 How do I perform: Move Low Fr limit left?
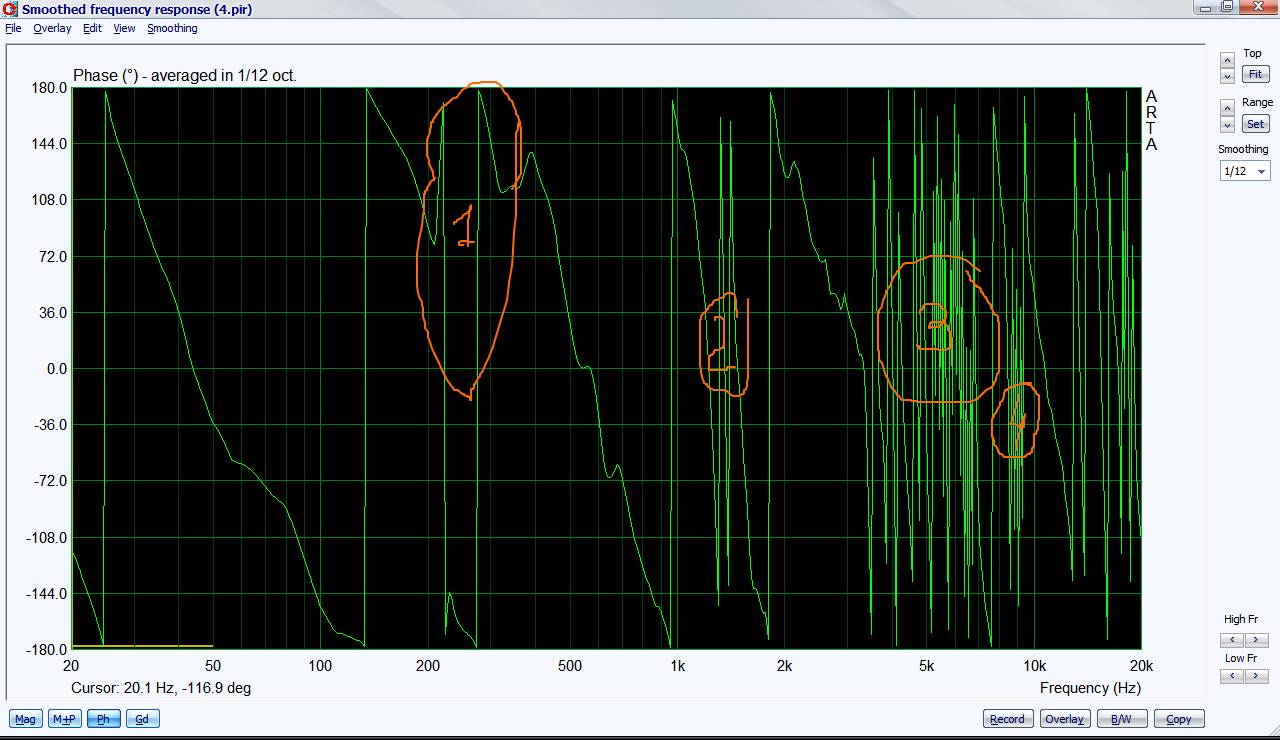pyautogui.click(x=1231, y=677)
